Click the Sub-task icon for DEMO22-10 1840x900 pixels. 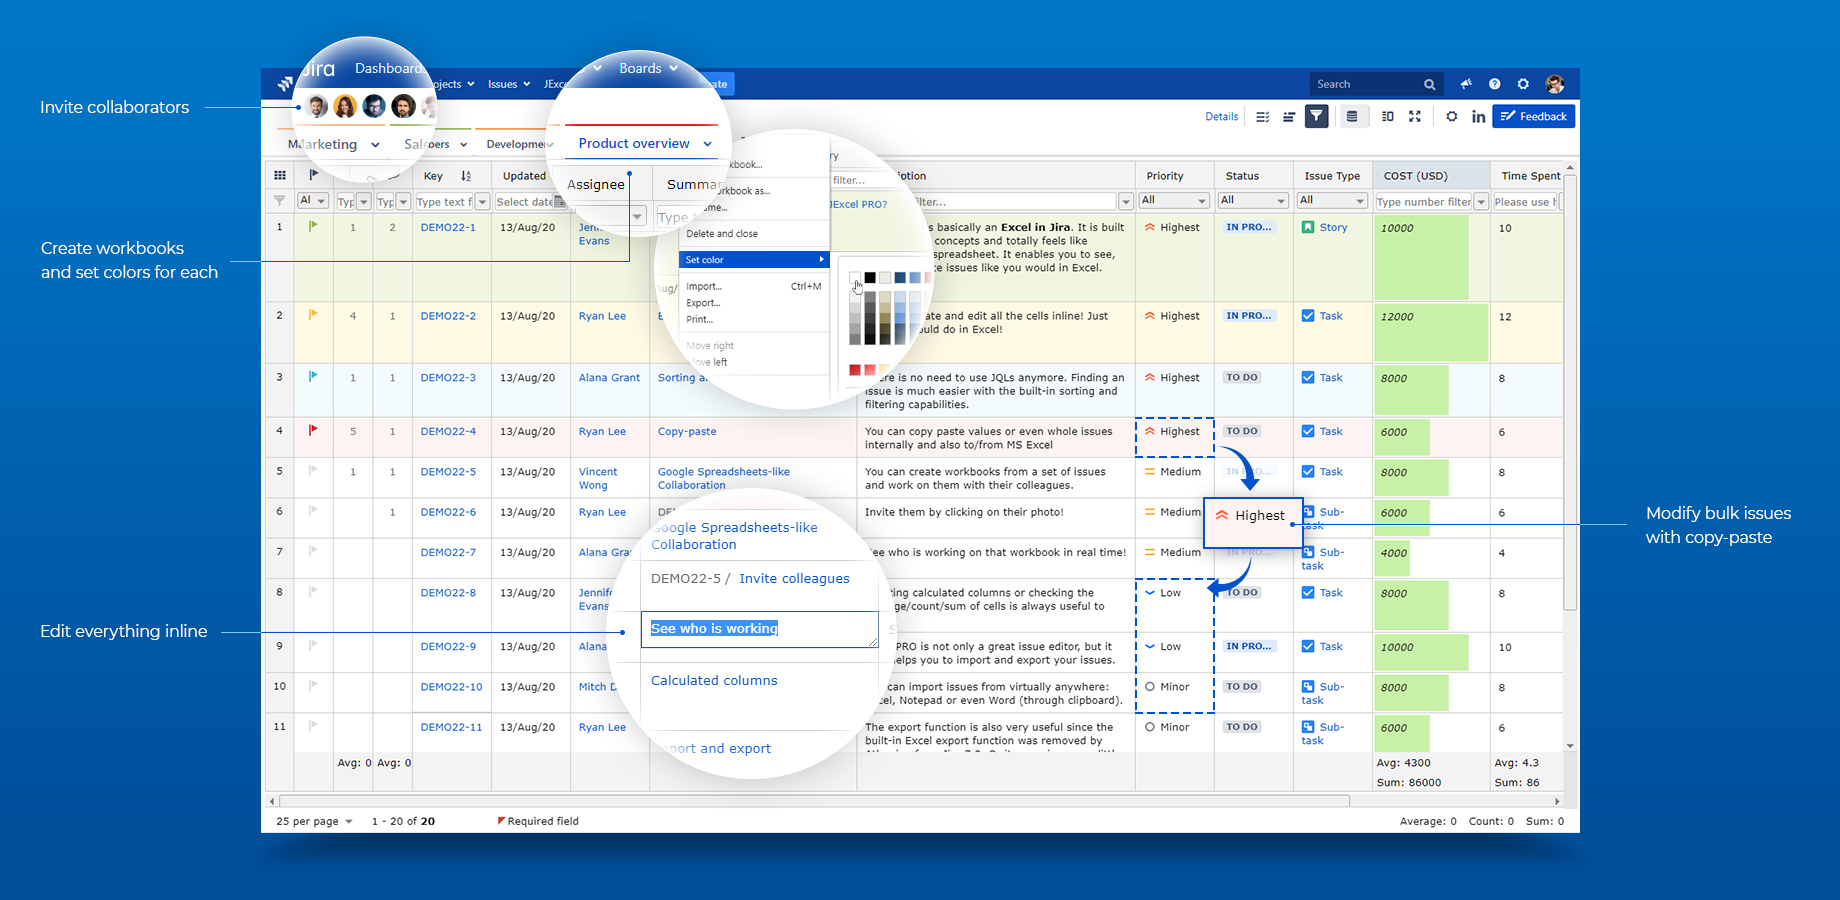[x=1308, y=686]
